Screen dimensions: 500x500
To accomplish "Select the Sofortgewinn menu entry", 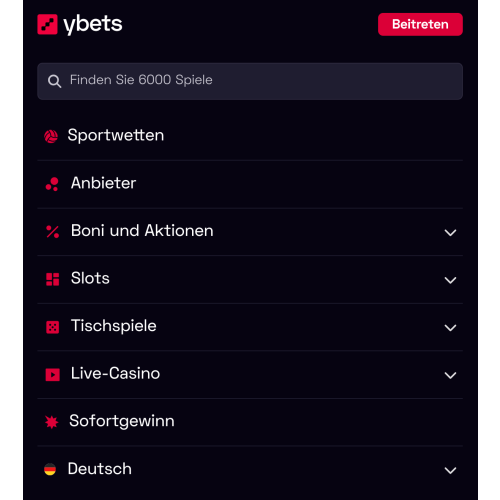I will click(x=250, y=422).
